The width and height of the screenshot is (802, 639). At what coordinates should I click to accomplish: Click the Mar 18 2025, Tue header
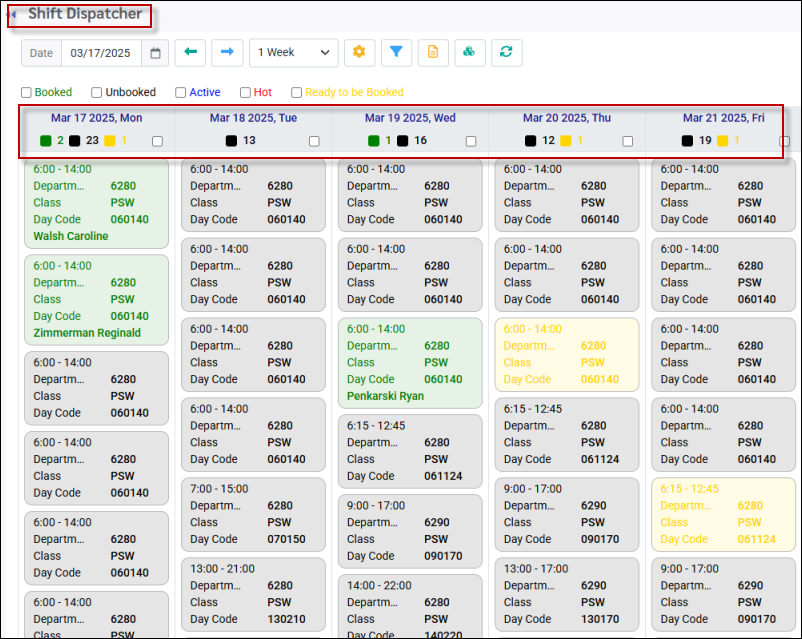click(x=253, y=118)
